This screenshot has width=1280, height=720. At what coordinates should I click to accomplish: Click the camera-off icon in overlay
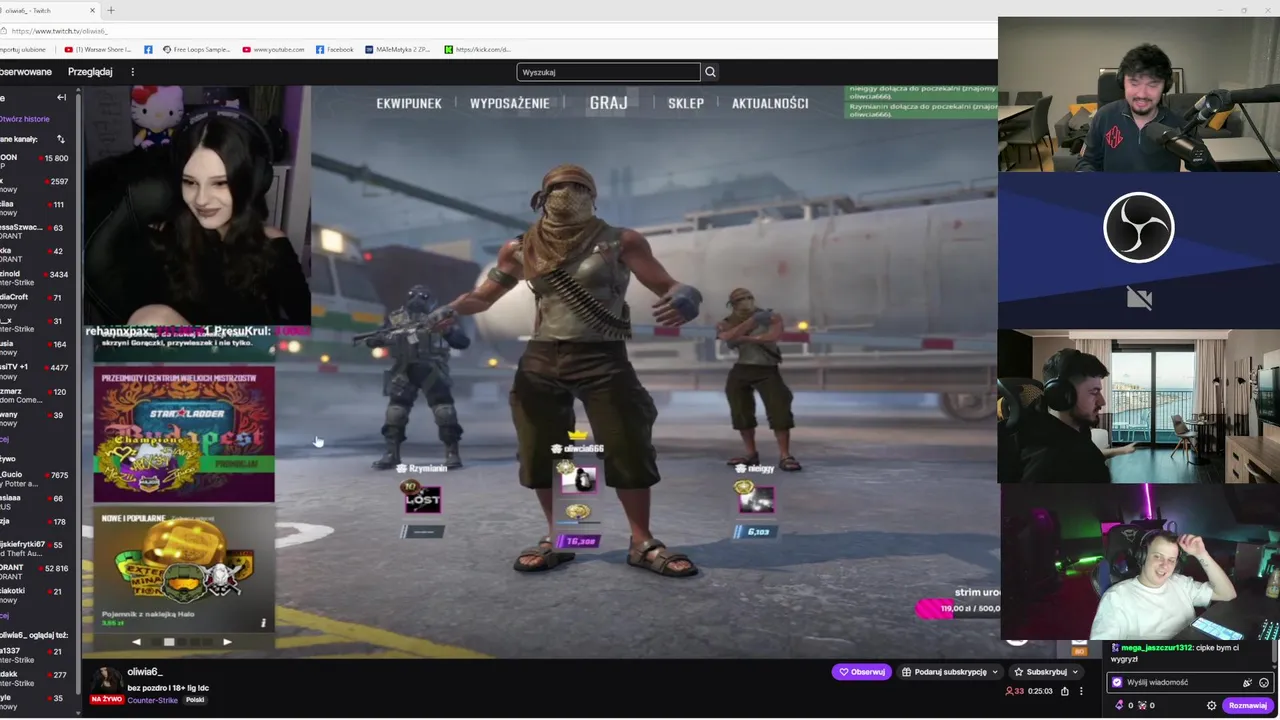pos(1139,298)
